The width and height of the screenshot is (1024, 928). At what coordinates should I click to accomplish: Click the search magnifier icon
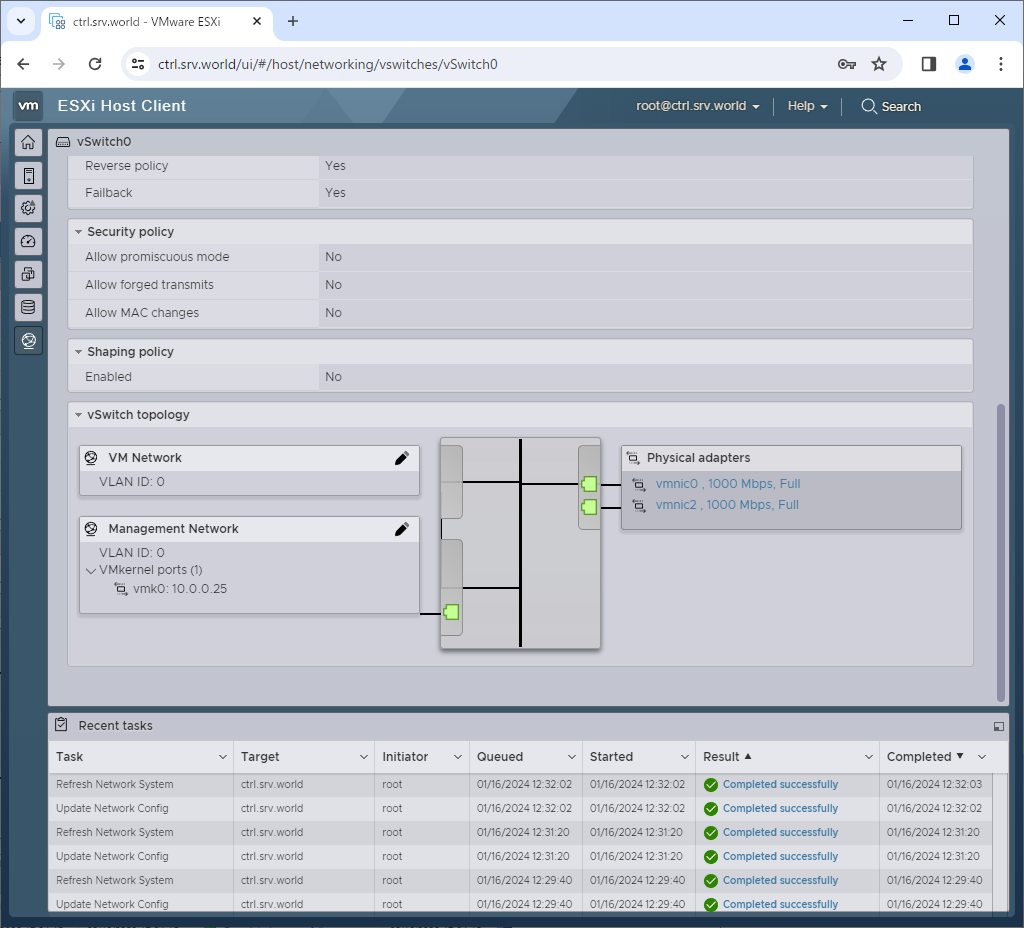[869, 106]
